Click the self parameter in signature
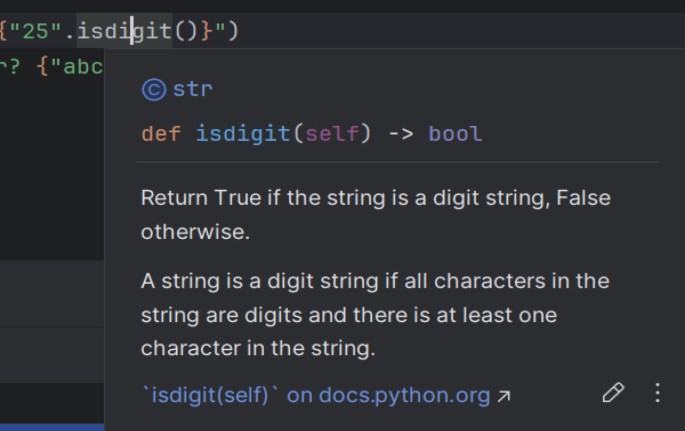This screenshot has height=431, width=685. 332,134
